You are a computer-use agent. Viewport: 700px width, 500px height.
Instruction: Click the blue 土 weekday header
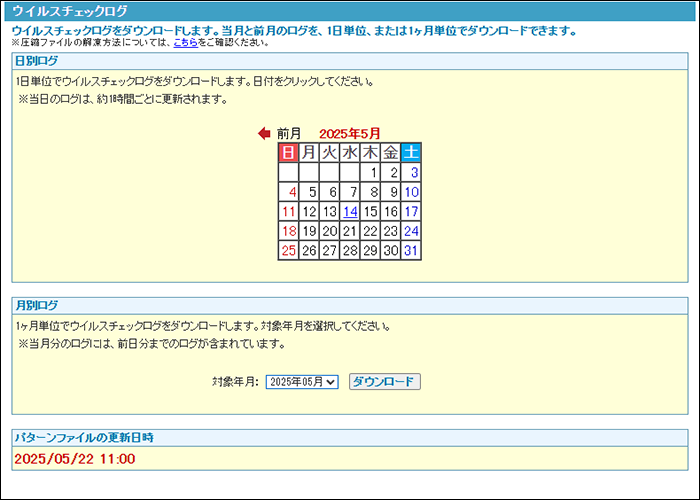tap(411, 153)
